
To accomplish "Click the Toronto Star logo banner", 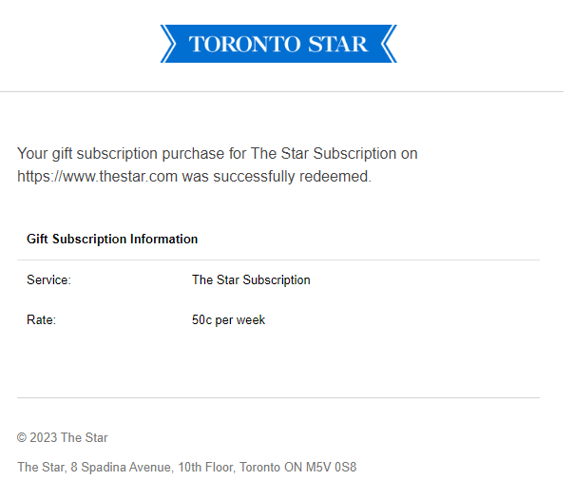I will 278,44.
